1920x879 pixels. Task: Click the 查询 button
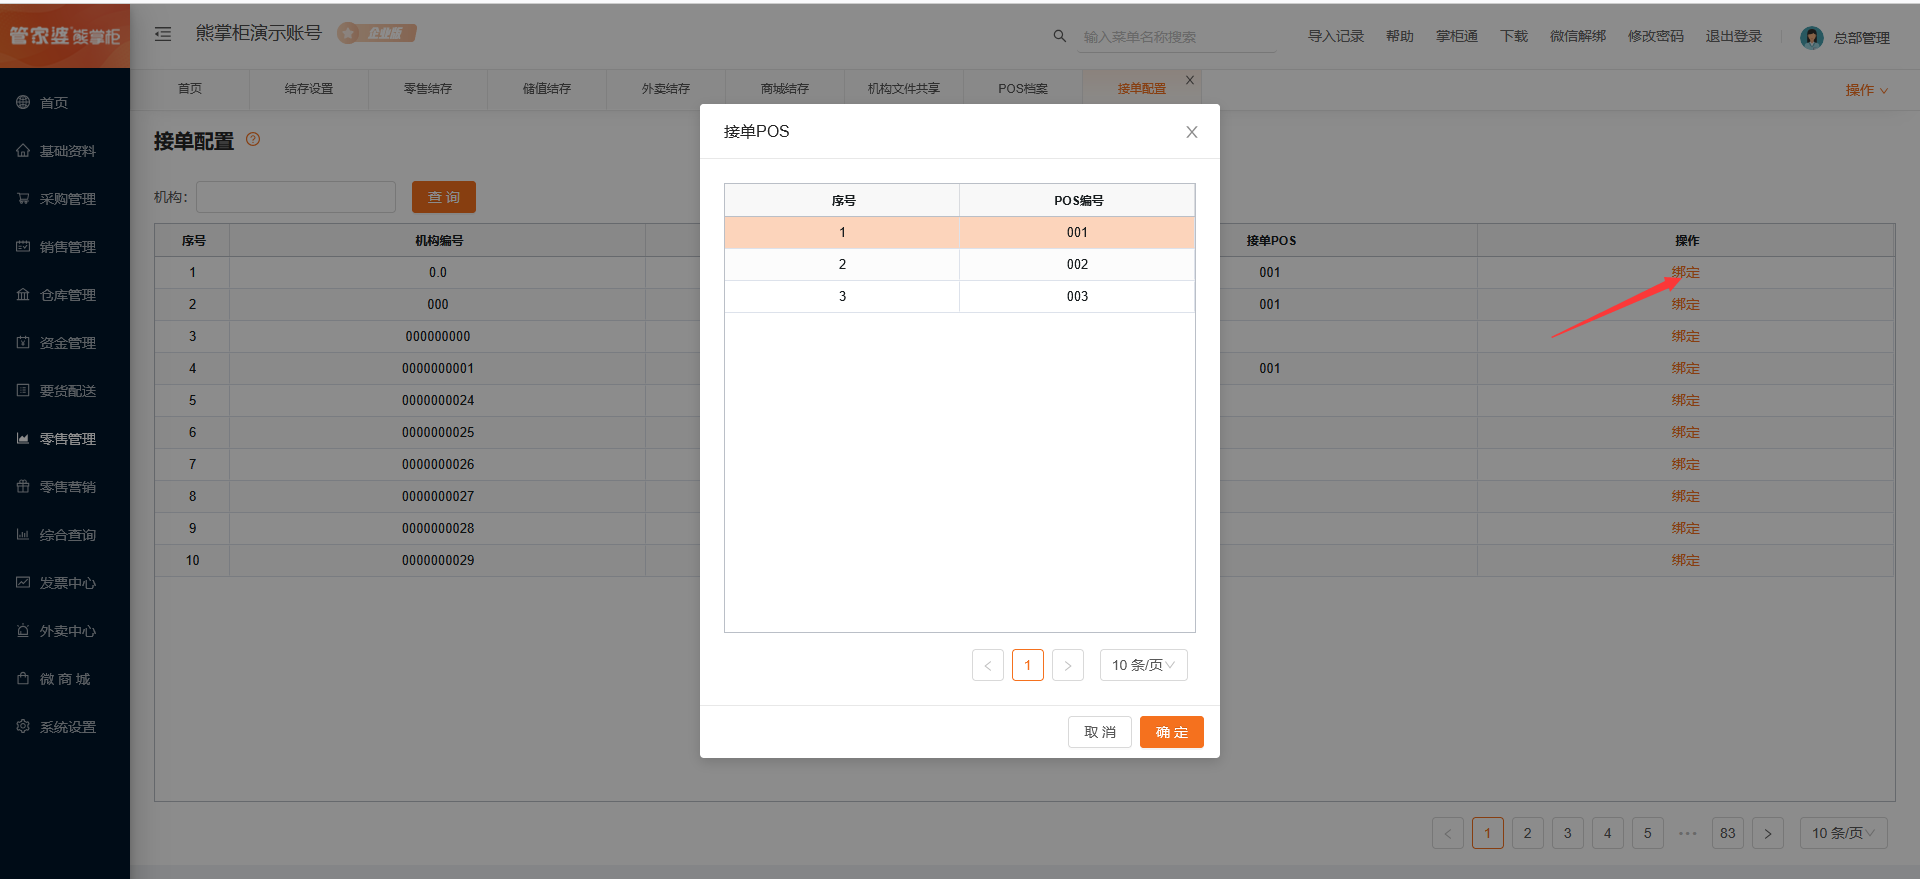click(443, 197)
